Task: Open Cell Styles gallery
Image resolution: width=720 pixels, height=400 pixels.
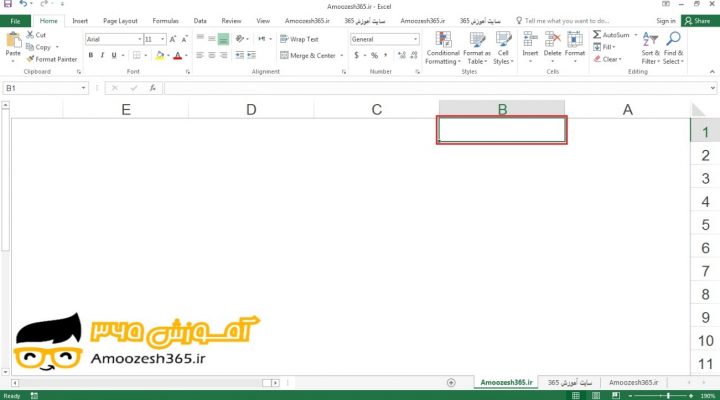Action: (x=503, y=48)
